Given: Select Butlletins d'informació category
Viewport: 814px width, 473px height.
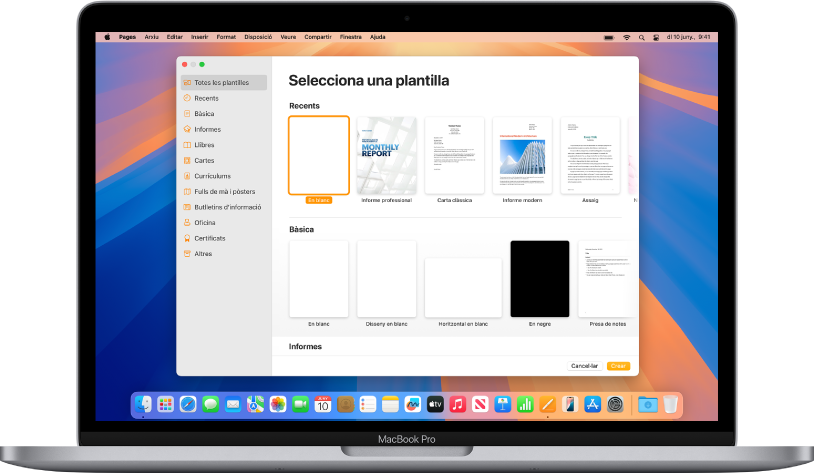Looking at the screenshot, I should [224, 207].
